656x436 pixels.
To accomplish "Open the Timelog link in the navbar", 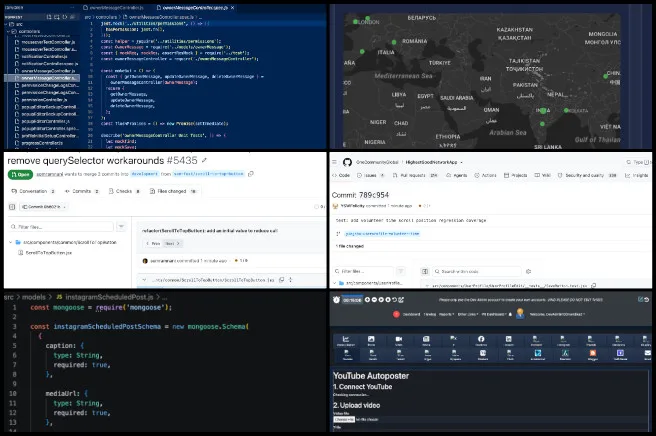I will (x=430, y=314).
